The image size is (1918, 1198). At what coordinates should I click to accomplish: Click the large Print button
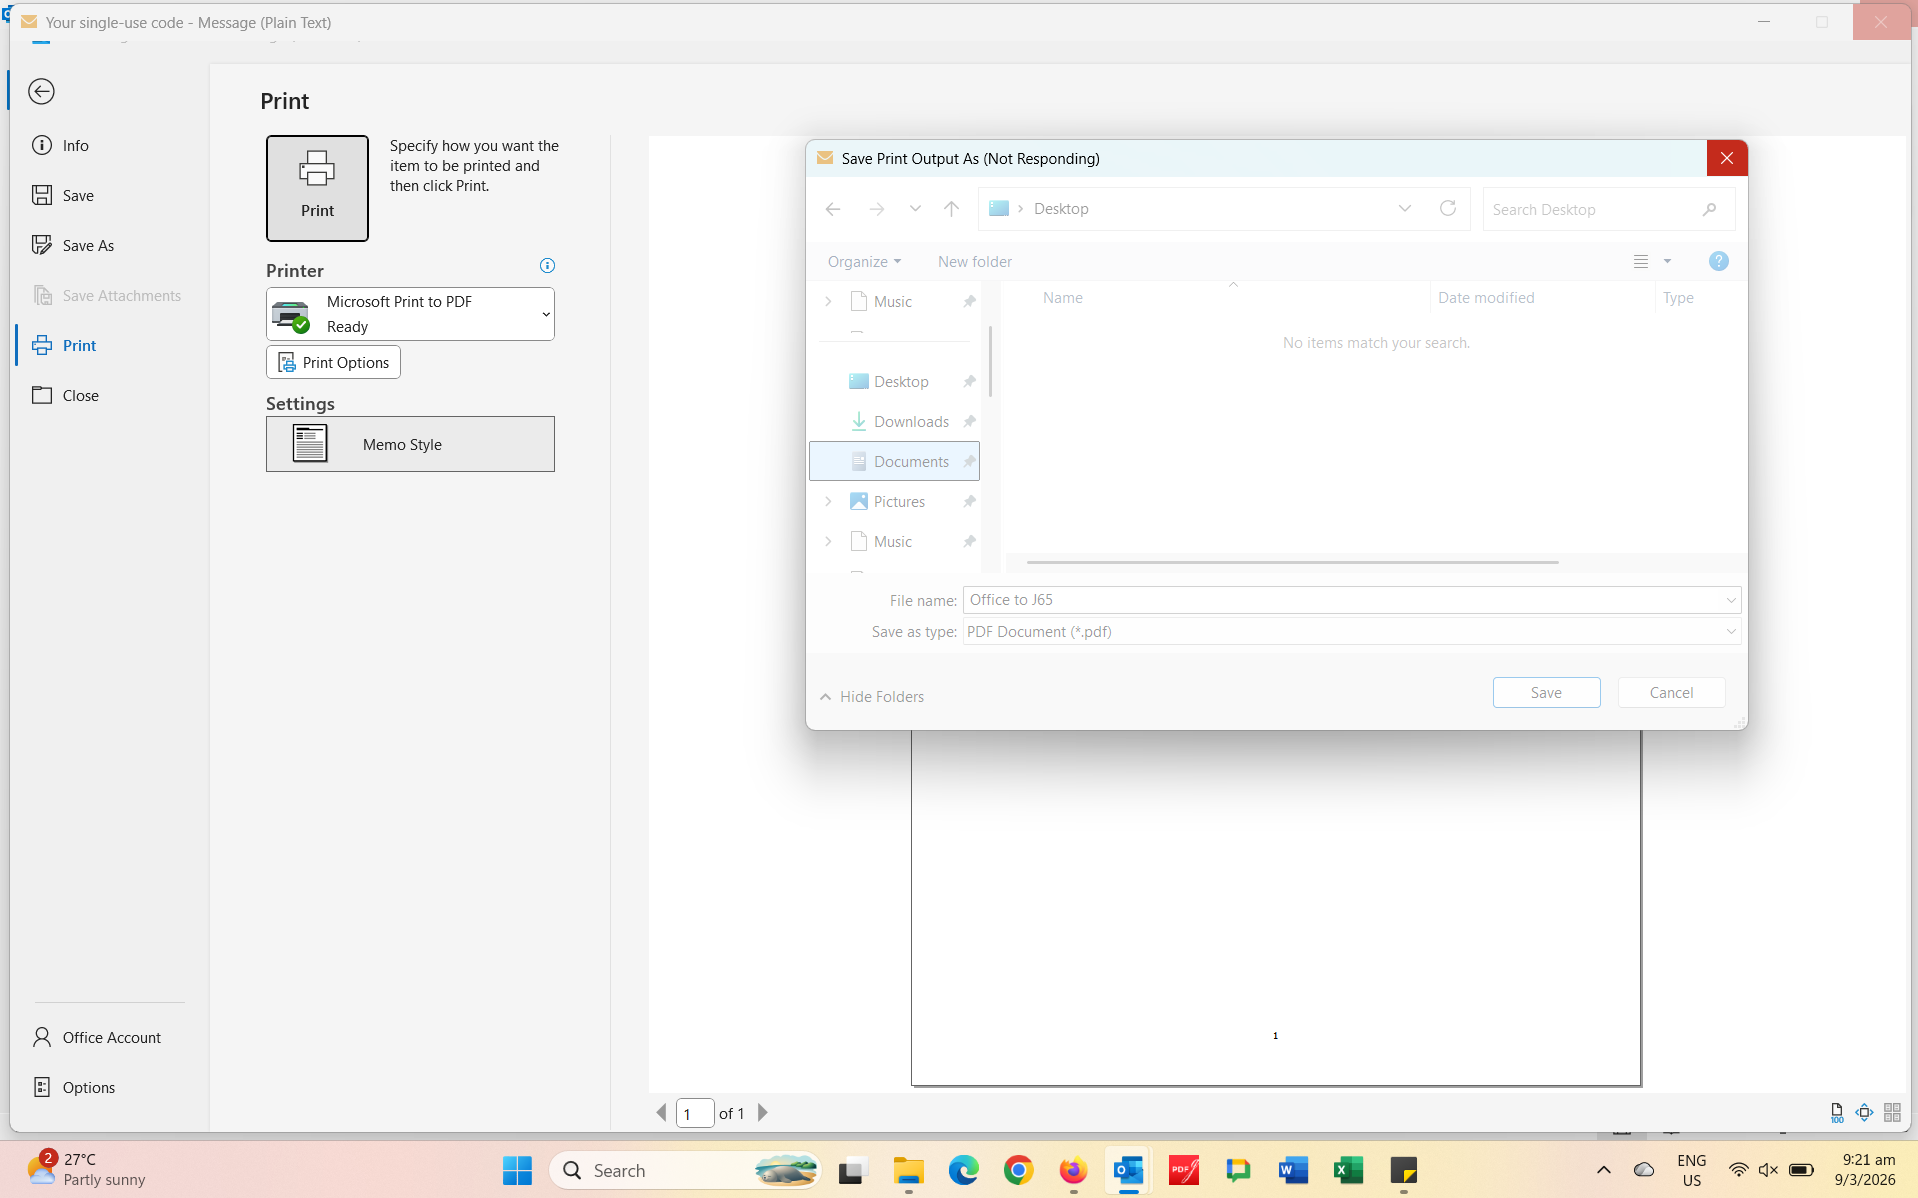317,188
